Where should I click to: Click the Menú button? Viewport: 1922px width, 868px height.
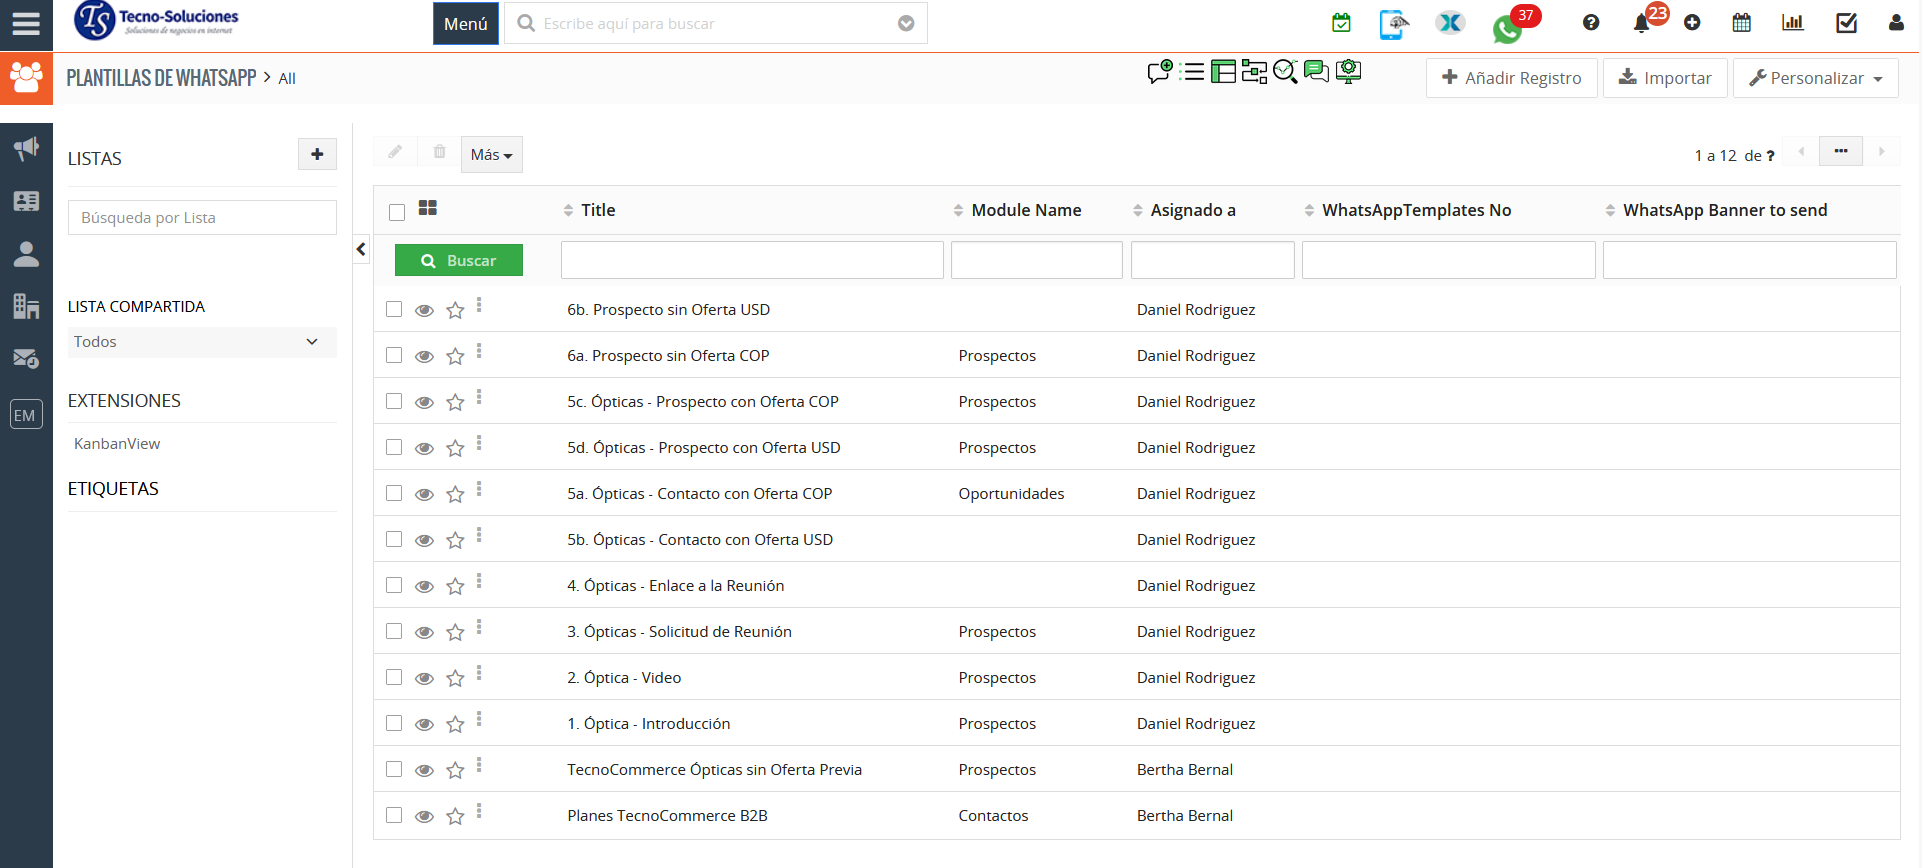465,24
